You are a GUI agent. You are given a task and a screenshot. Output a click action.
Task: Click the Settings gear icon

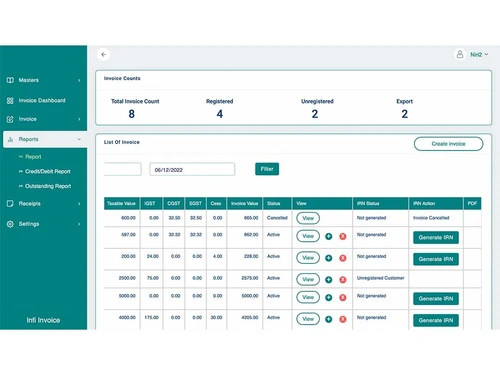[x=10, y=224]
